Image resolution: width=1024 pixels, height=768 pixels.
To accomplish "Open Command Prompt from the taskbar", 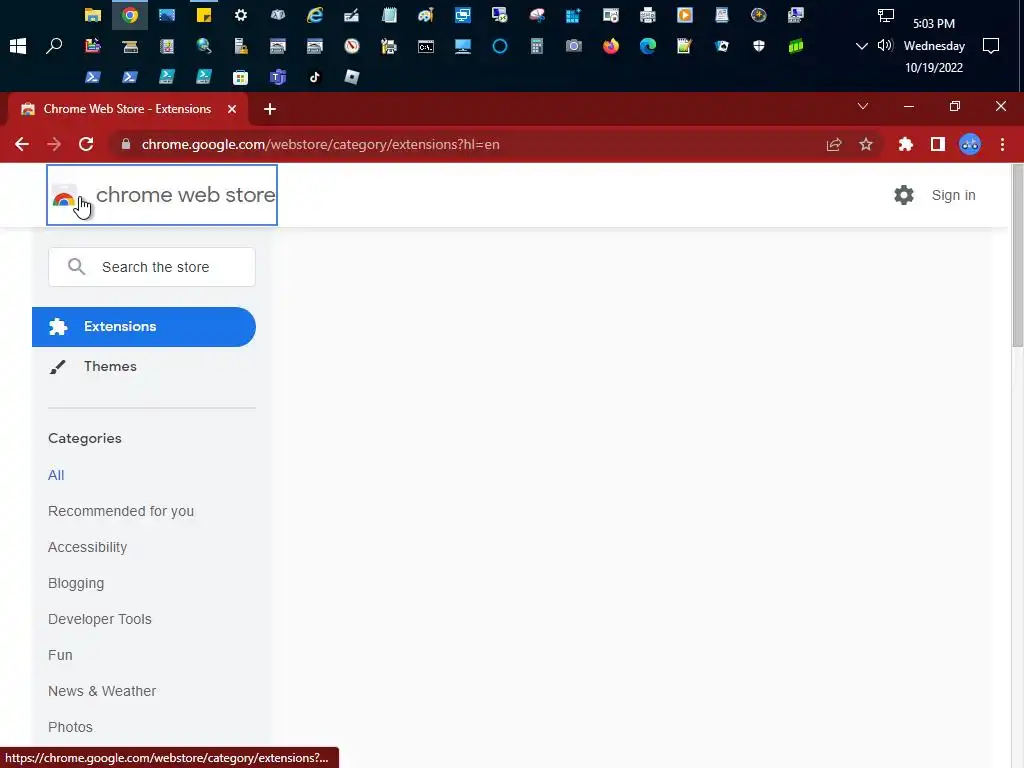I will [x=426, y=46].
